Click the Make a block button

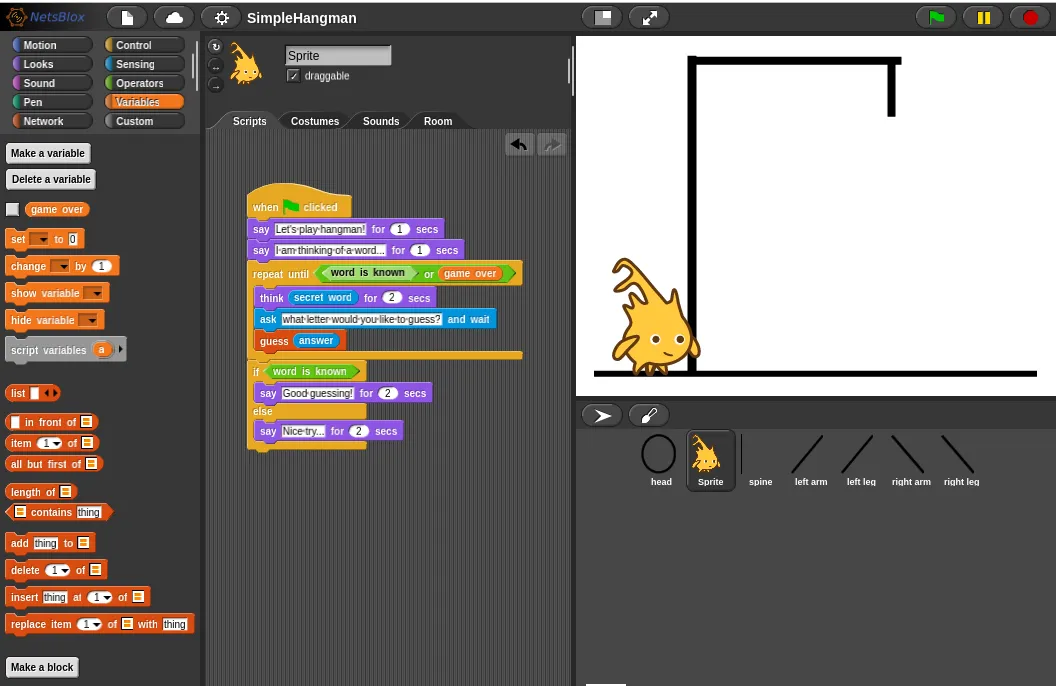pyautogui.click(x=42, y=667)
